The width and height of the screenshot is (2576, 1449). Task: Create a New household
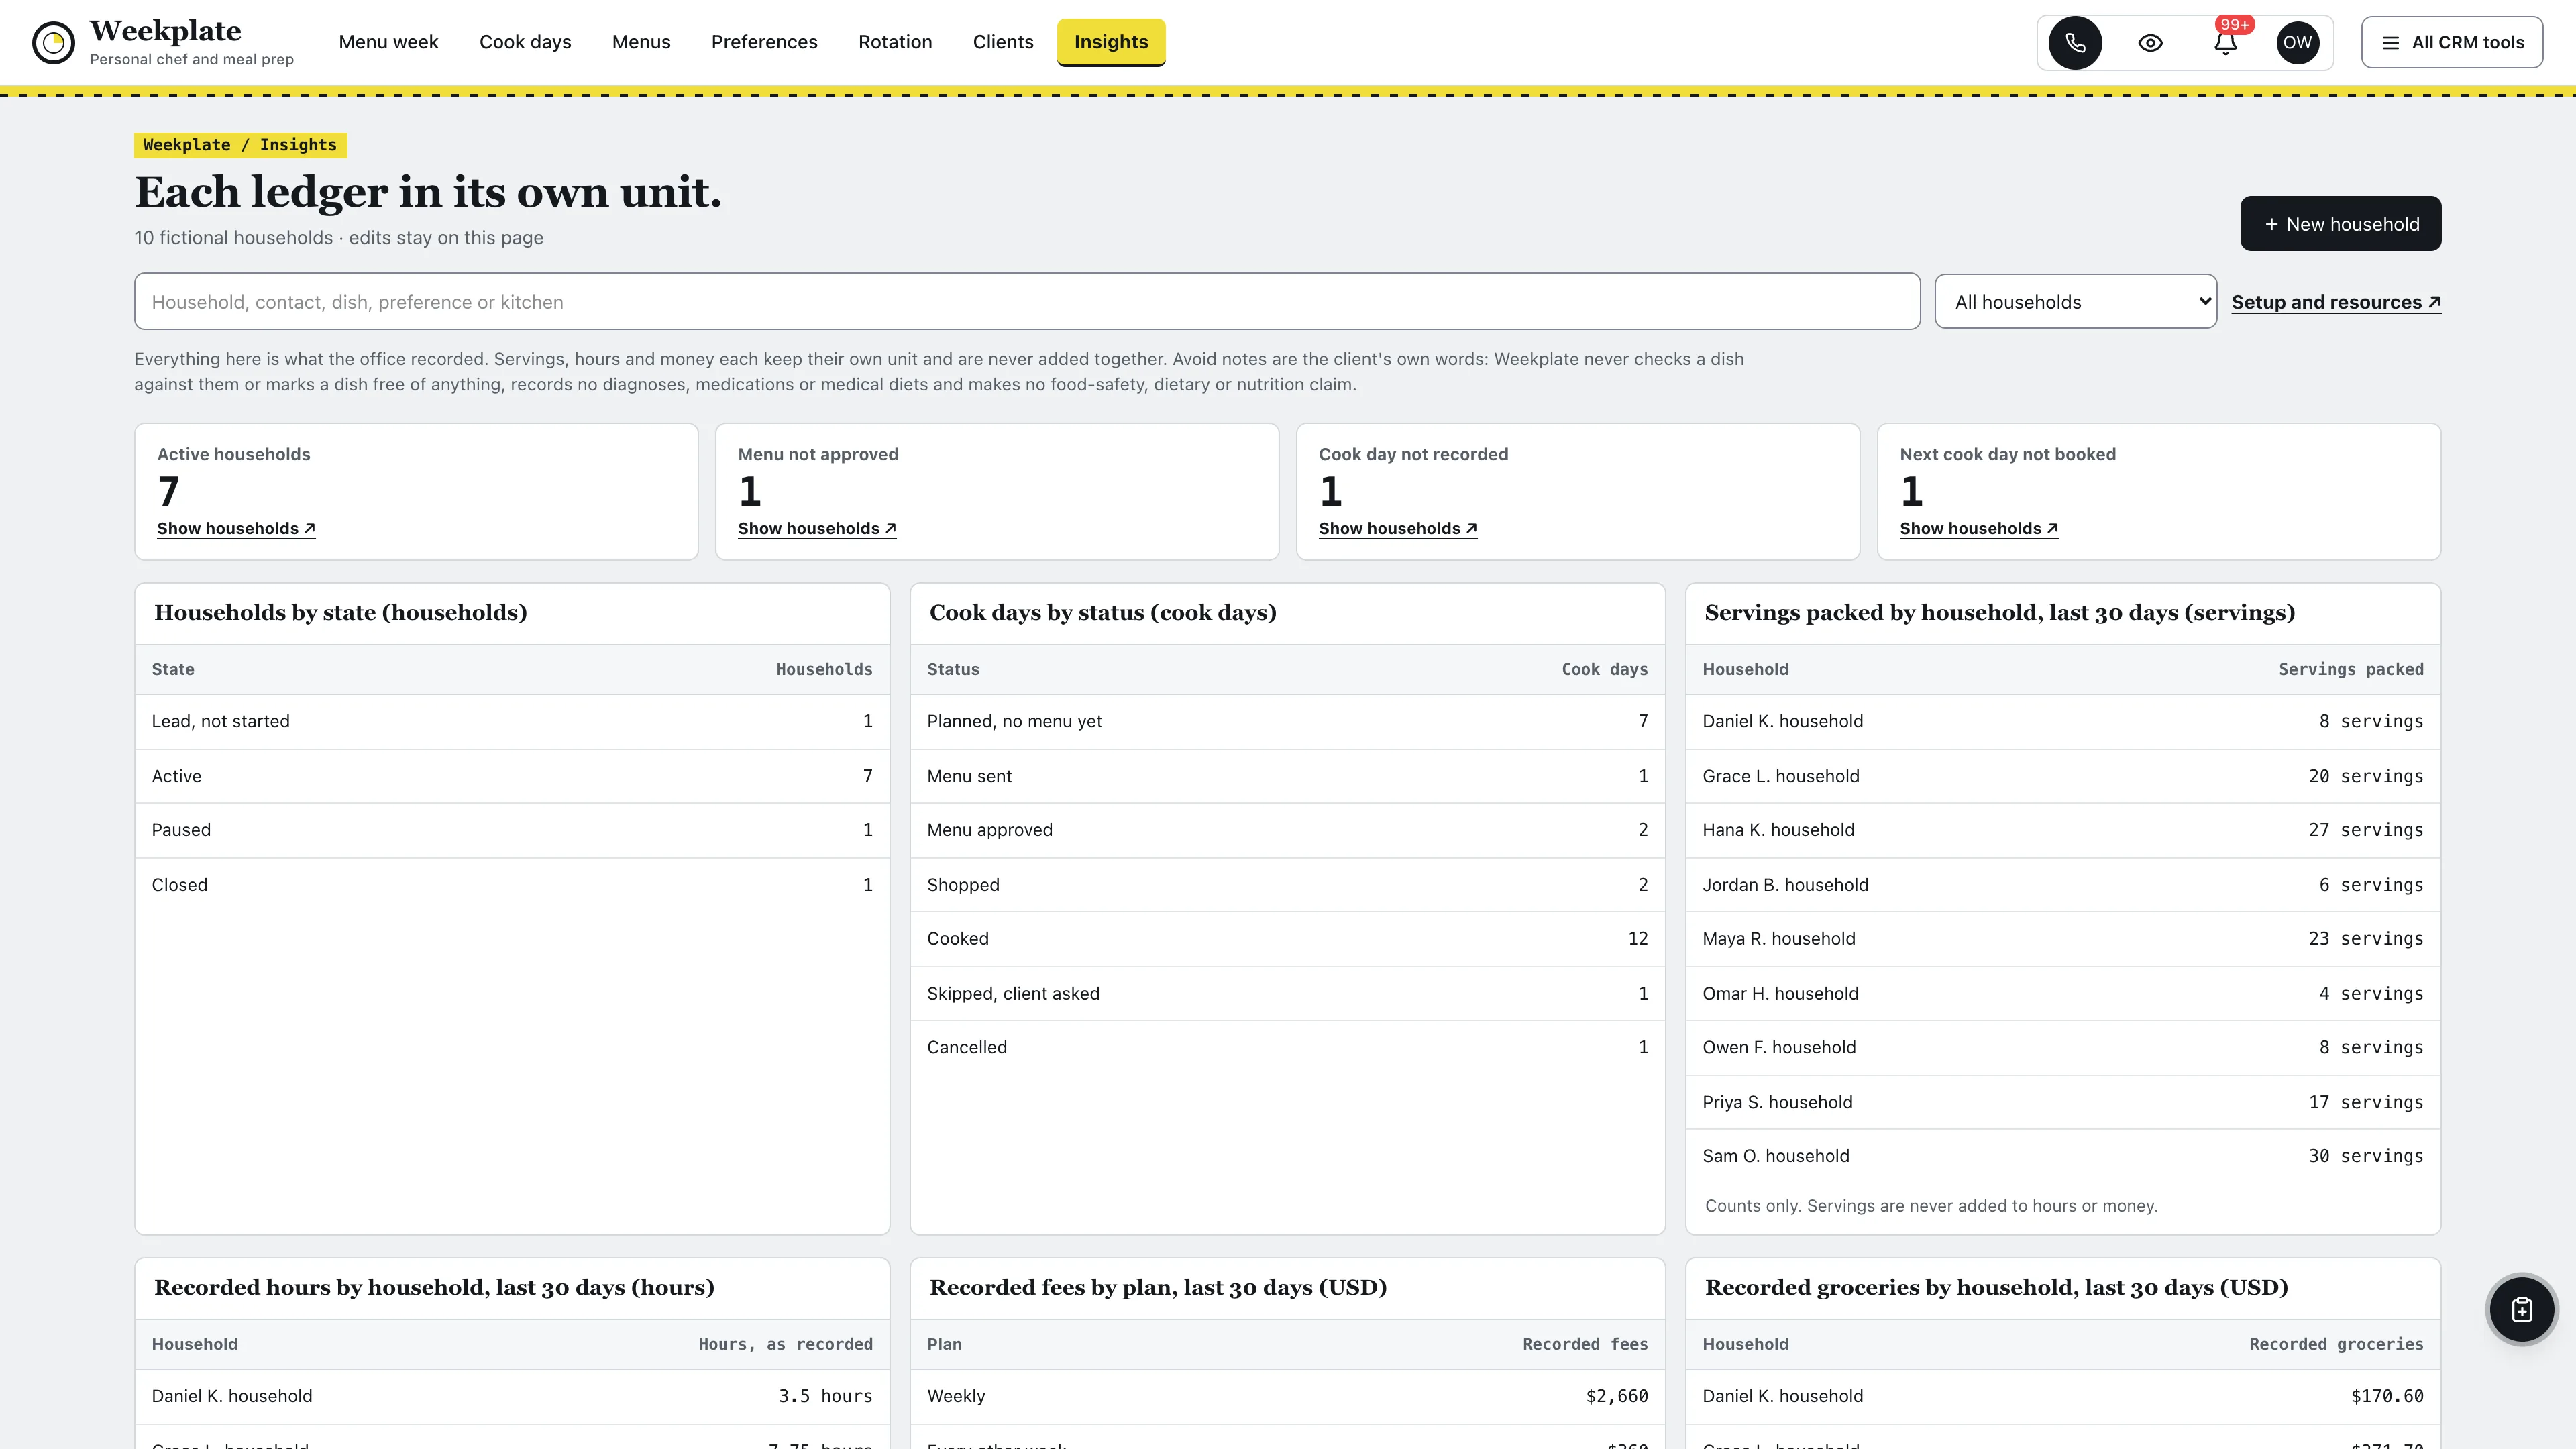tap(2340, 224)
